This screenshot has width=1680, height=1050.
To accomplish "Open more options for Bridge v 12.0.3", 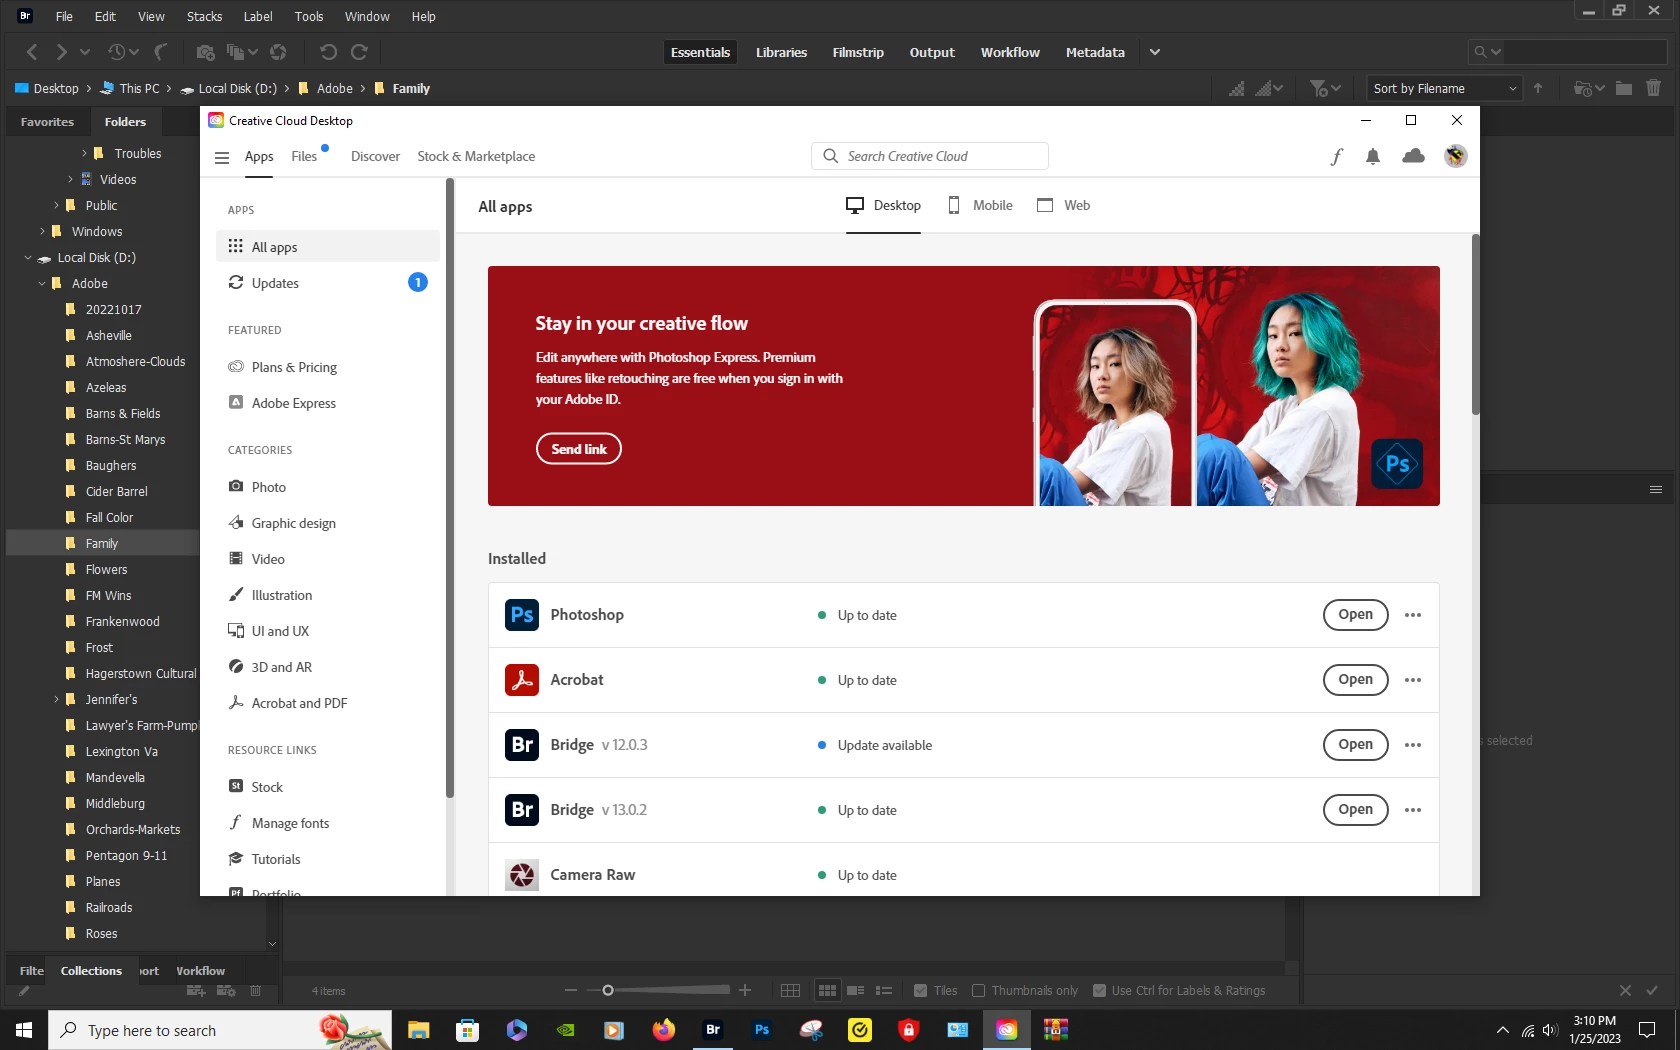I will coord(1413,745).
